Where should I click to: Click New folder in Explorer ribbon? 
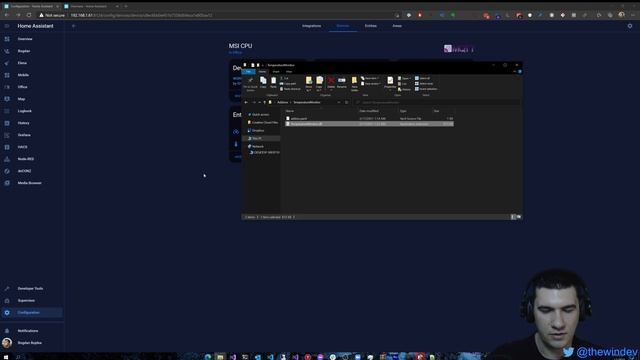click(x=354, y=83)
